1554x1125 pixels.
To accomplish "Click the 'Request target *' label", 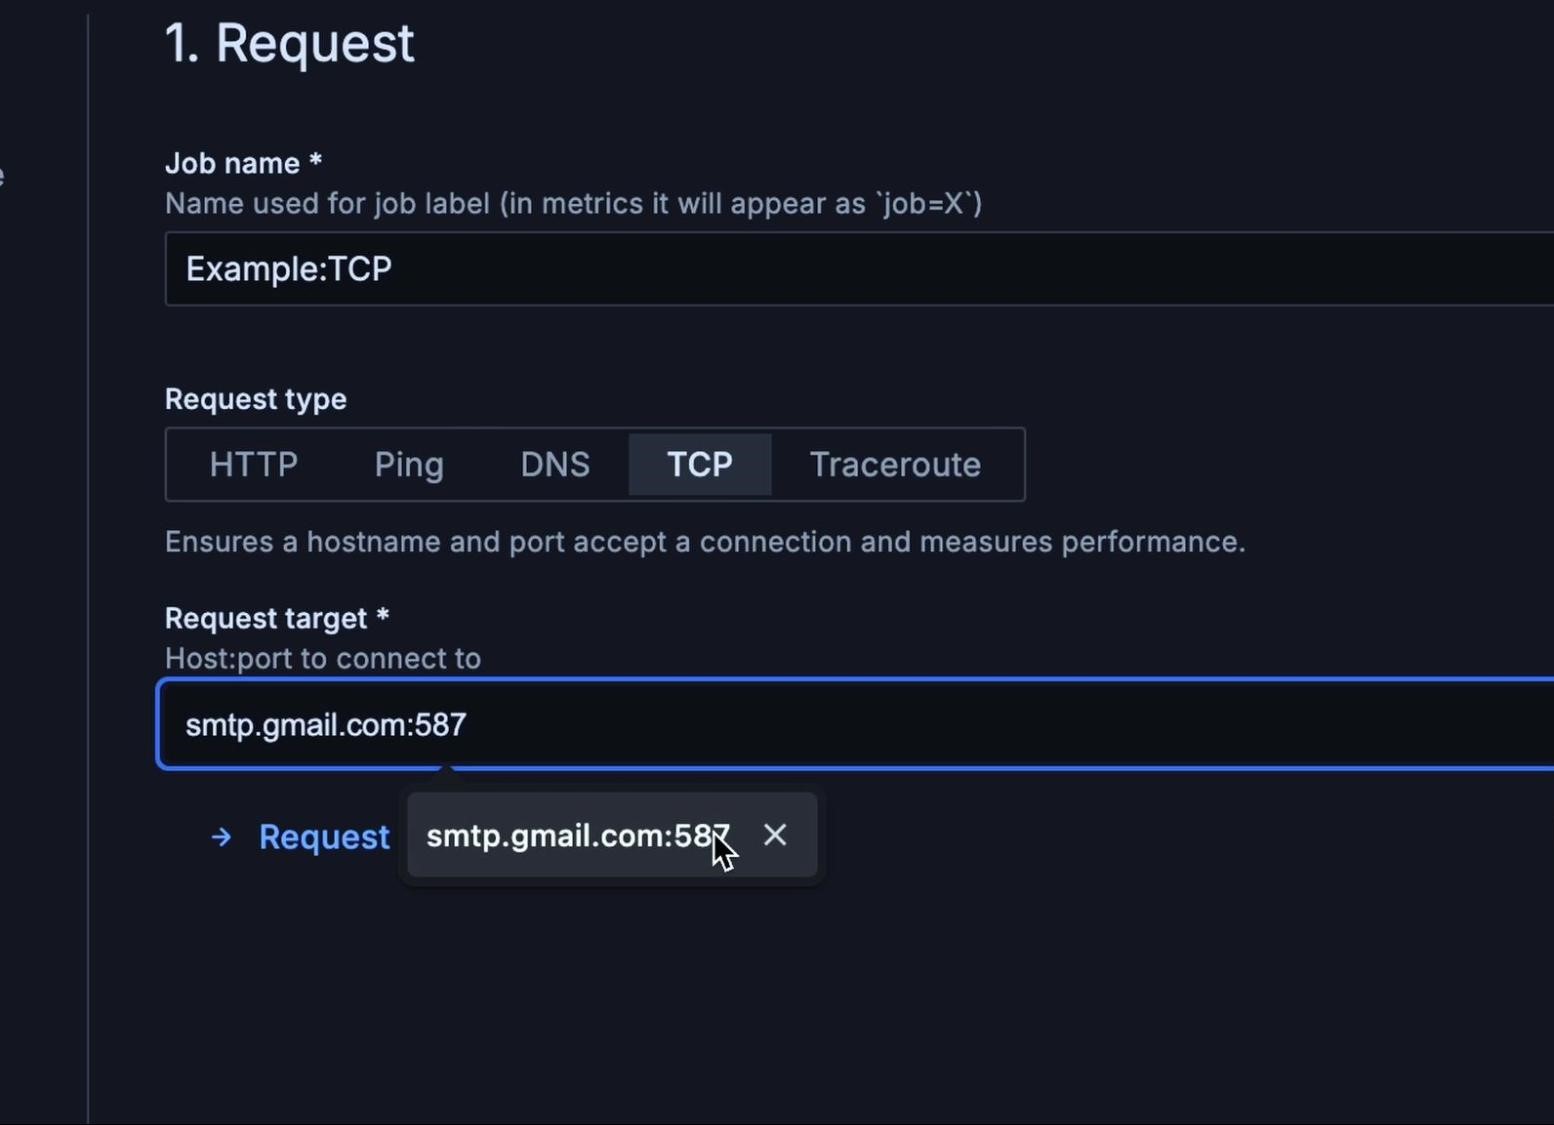I will [x=277, y=618].
